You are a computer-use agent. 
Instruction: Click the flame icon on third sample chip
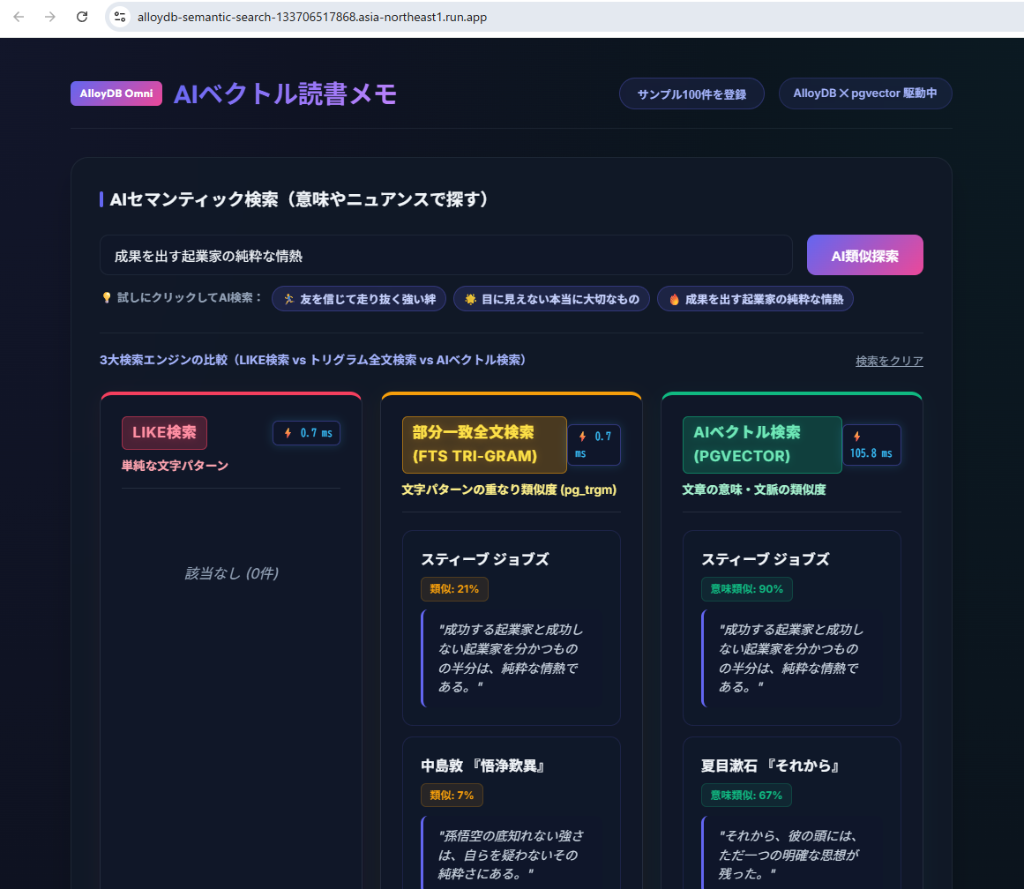(674, 299)
